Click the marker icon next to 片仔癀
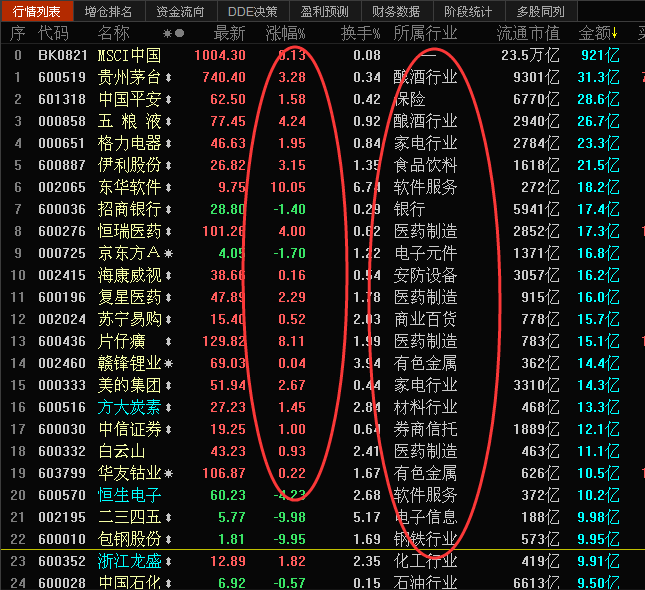The image size is (645, 590). coord(168,341)
